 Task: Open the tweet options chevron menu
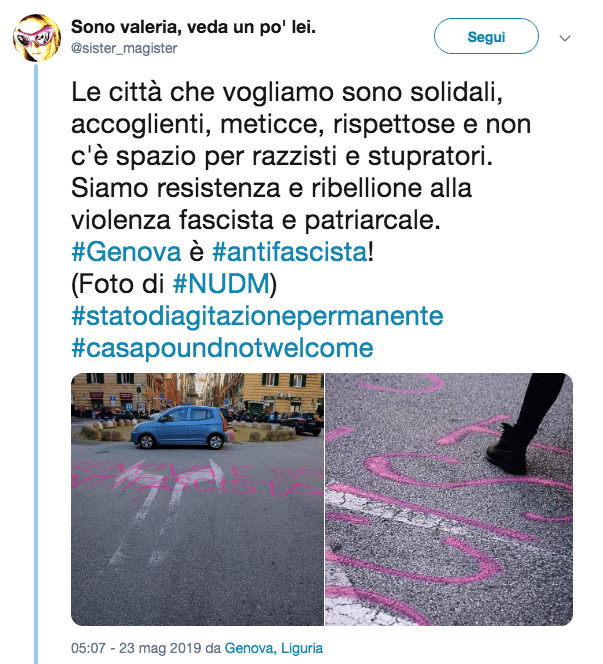pyautogui.click(x=565, y=38)
